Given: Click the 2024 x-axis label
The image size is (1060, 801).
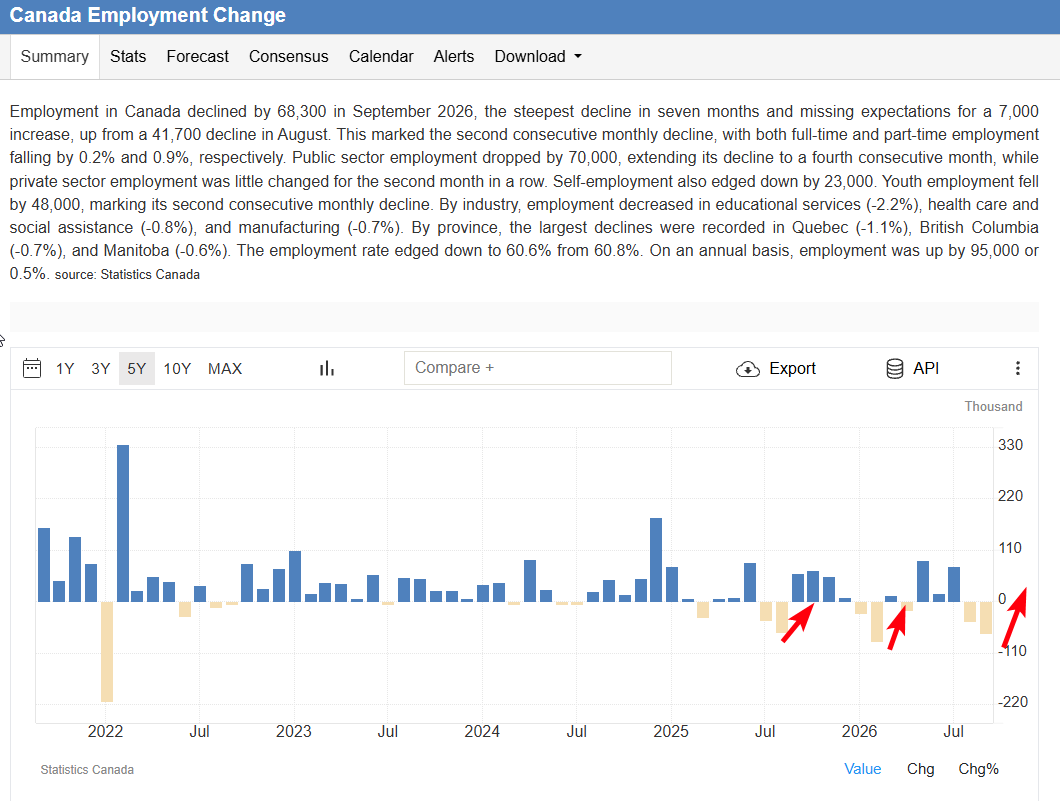Looking at the screenshot, I should [482, 731].
